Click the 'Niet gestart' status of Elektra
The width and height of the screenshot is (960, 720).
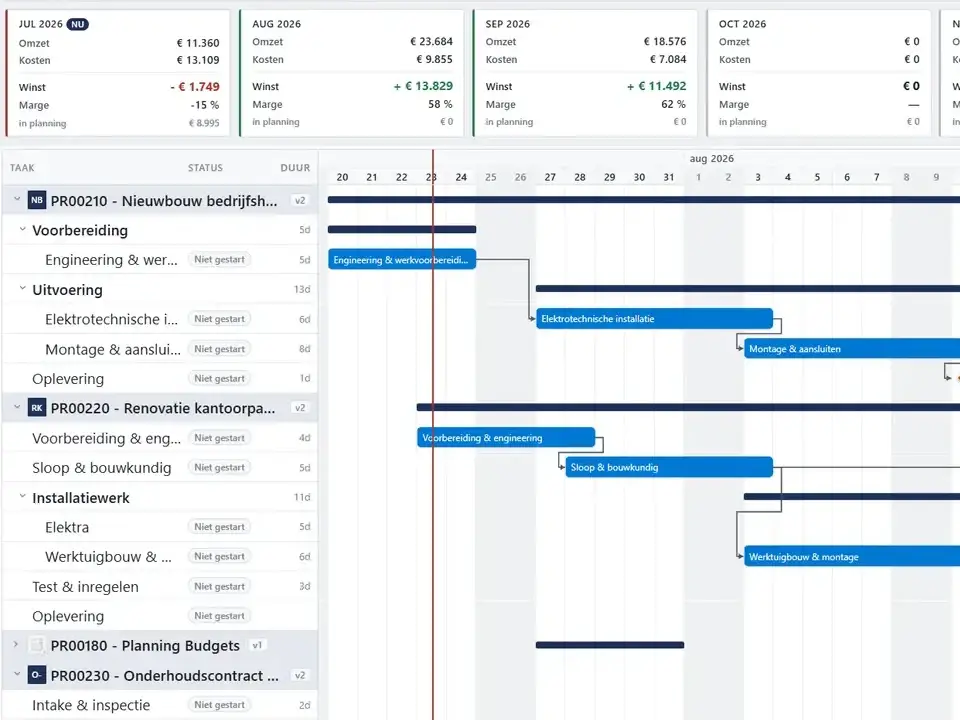[x=219, y=527]
